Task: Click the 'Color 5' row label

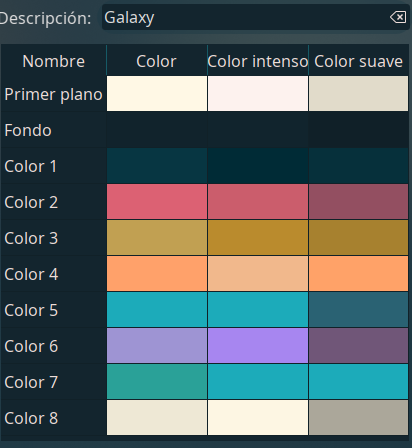Action: pyautogui.click(x=31, y=310)
